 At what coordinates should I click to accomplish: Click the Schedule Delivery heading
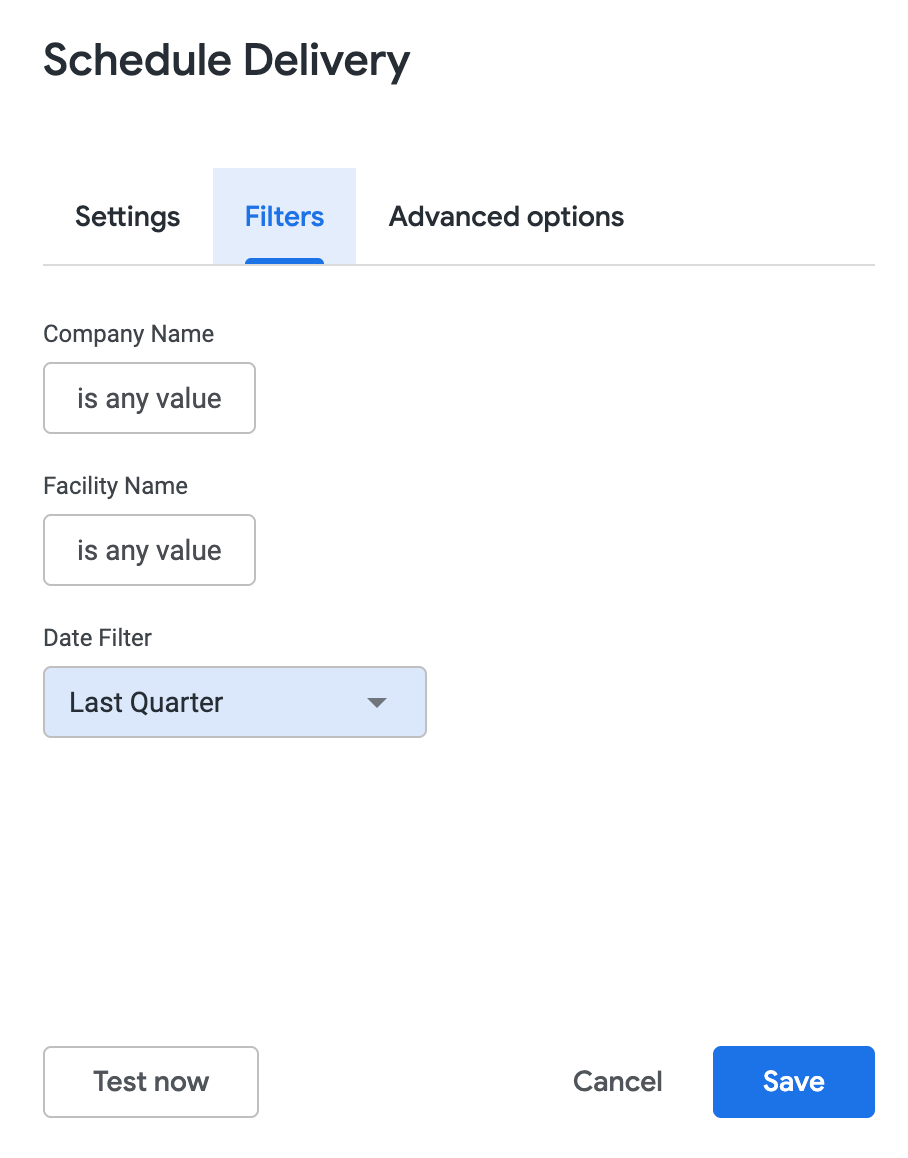coord(227,61)
